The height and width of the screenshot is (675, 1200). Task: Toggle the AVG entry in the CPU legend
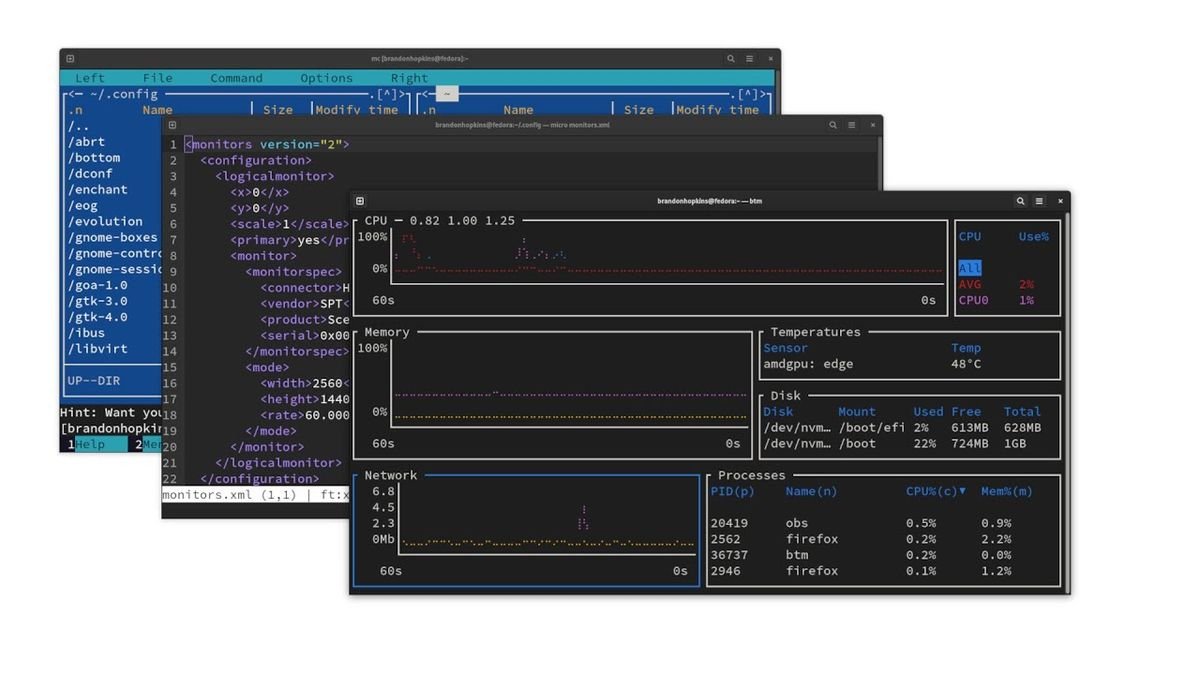click(x=969, y=284)
